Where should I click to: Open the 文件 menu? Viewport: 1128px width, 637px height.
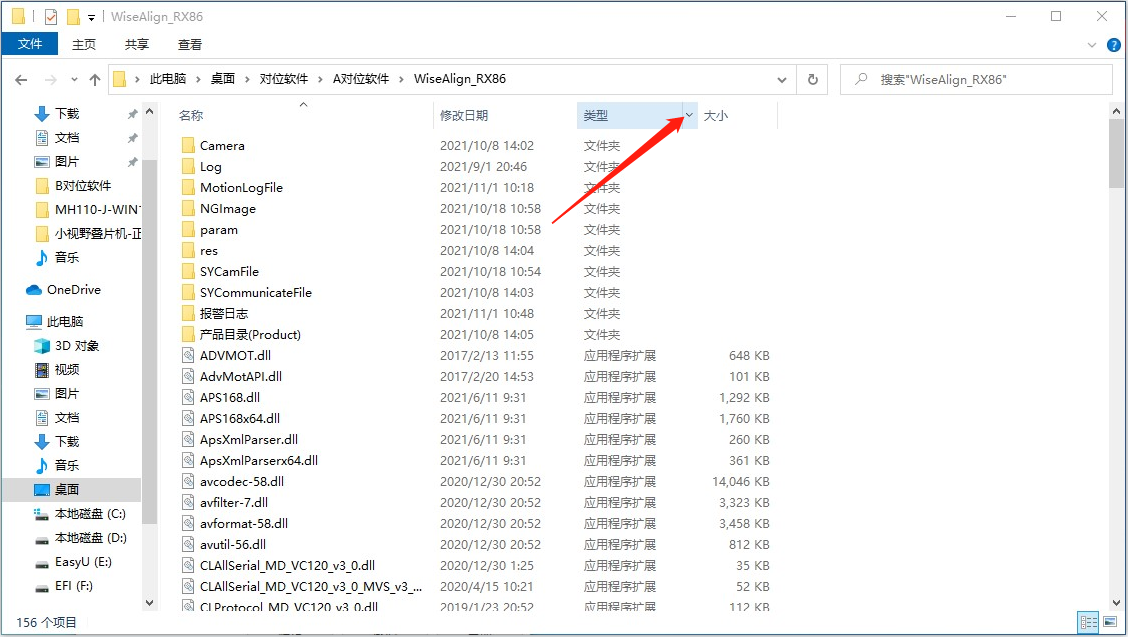click(x=30, y=45)
